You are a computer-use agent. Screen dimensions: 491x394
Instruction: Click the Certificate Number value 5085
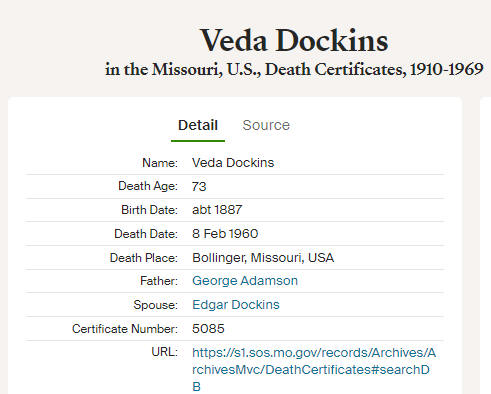[x=208, y=329]
